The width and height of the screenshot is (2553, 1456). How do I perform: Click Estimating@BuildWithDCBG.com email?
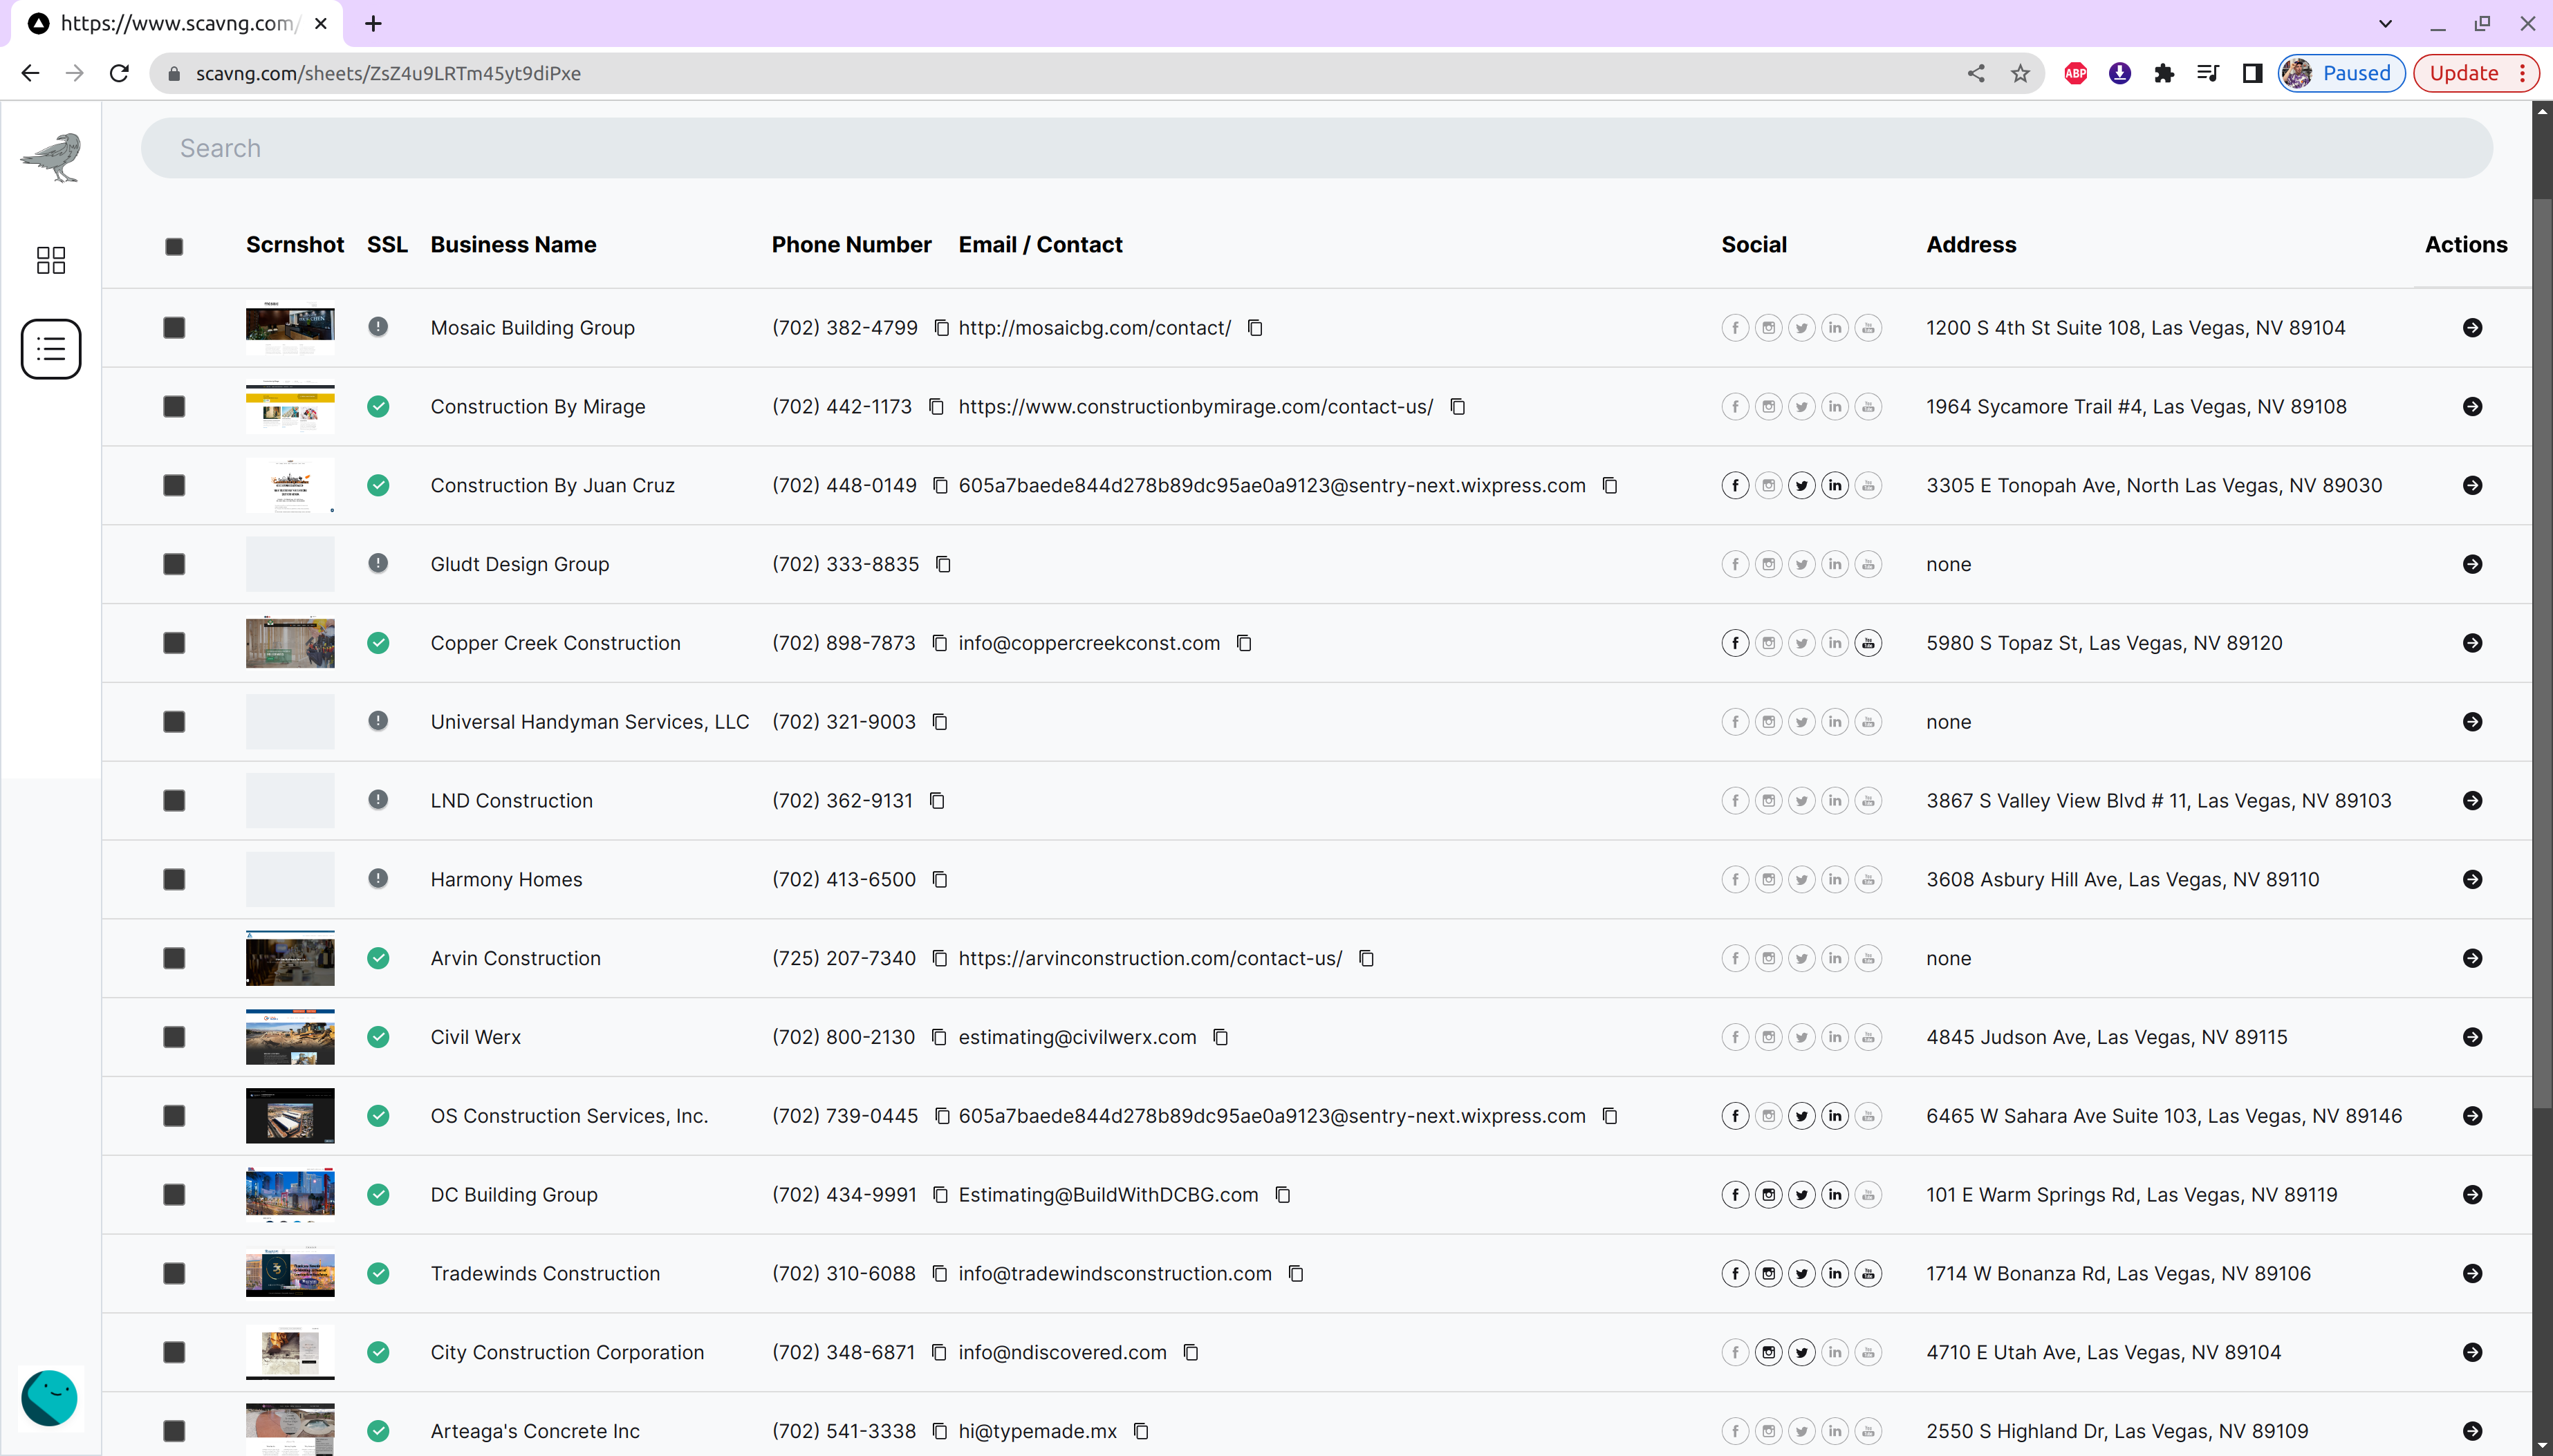[x=1108, y=1194]
